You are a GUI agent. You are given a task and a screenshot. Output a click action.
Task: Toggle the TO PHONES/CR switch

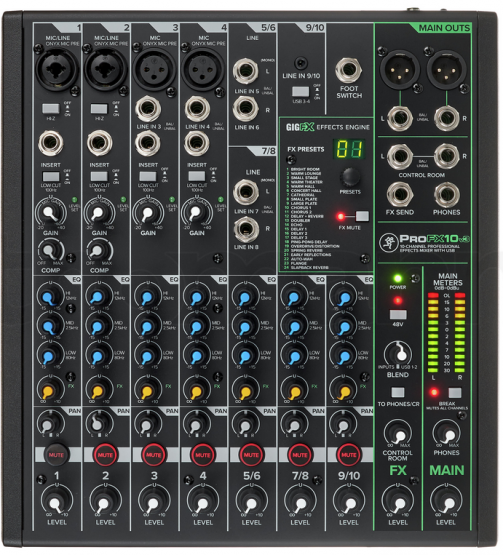[x=398, y=392]
